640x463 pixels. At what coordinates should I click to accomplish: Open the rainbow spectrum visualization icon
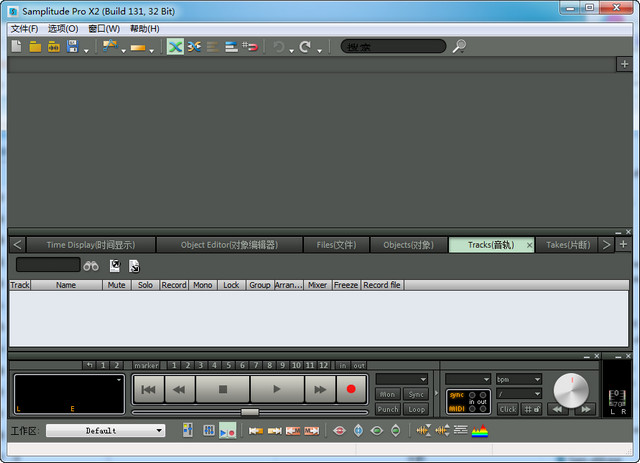(x=480, y=431)
